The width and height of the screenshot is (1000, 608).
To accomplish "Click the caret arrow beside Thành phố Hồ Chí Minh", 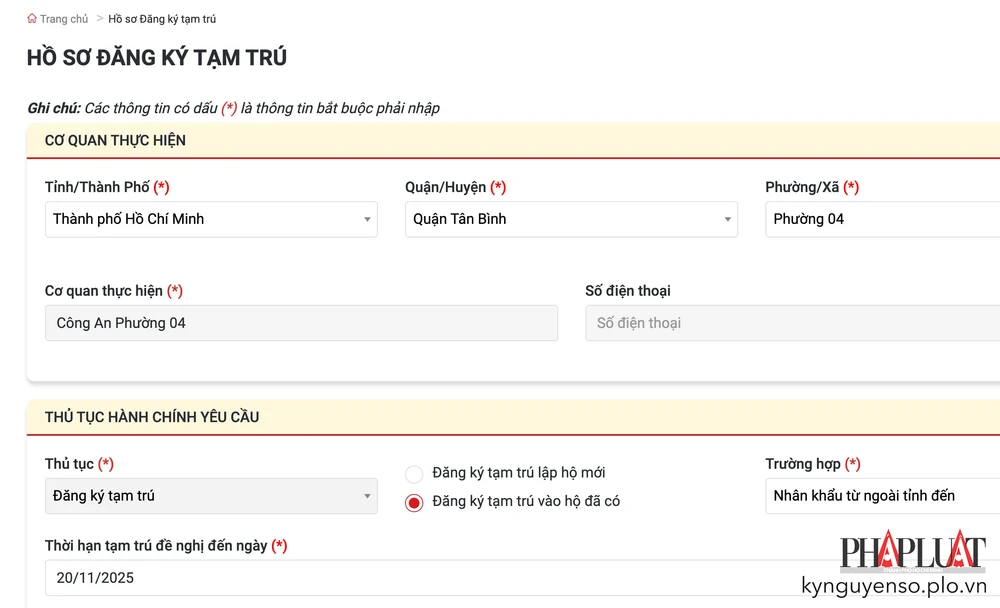I will 367,219.
